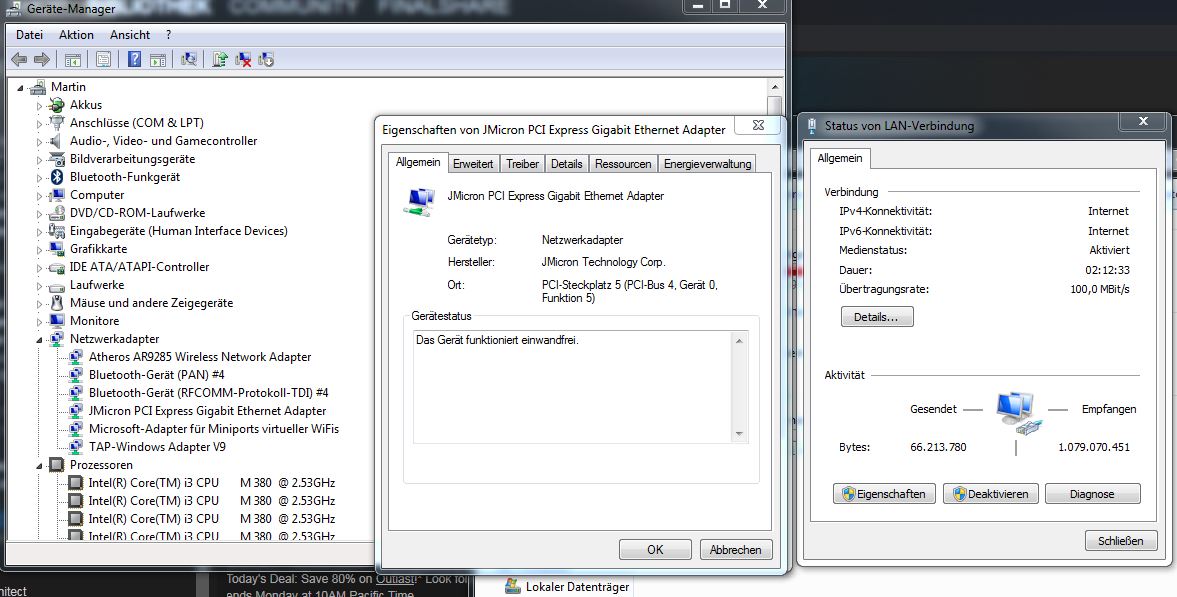Expand the Akkus category arrow

pyautogui.click(x=40, y=106)
